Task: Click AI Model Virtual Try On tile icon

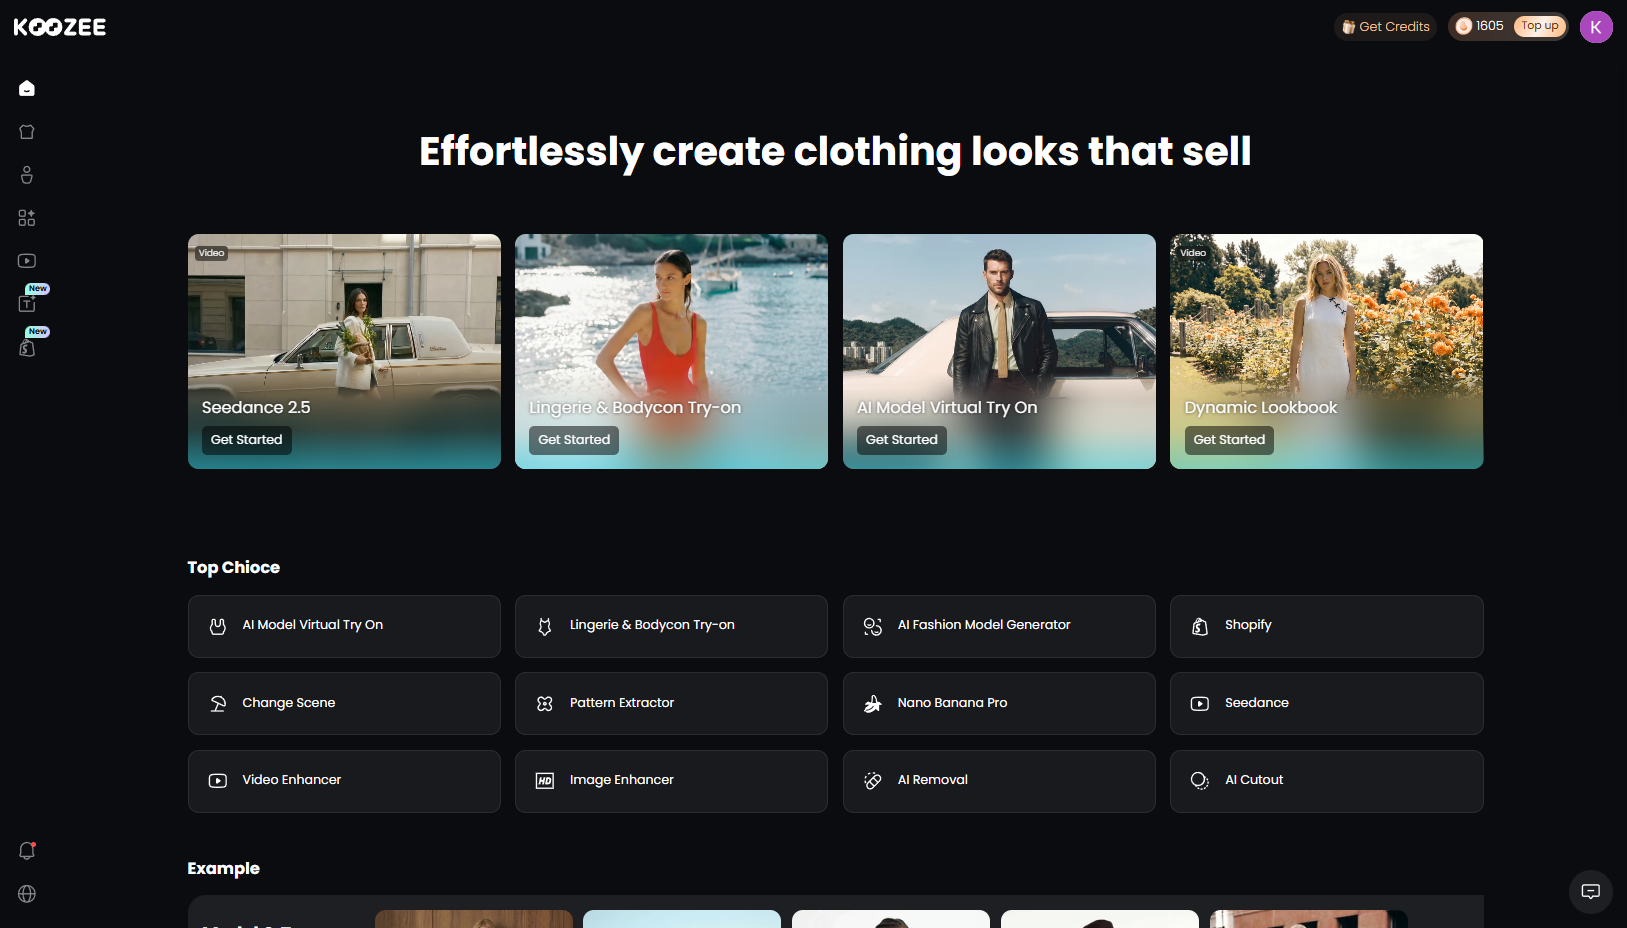Action: click(218, 626)
